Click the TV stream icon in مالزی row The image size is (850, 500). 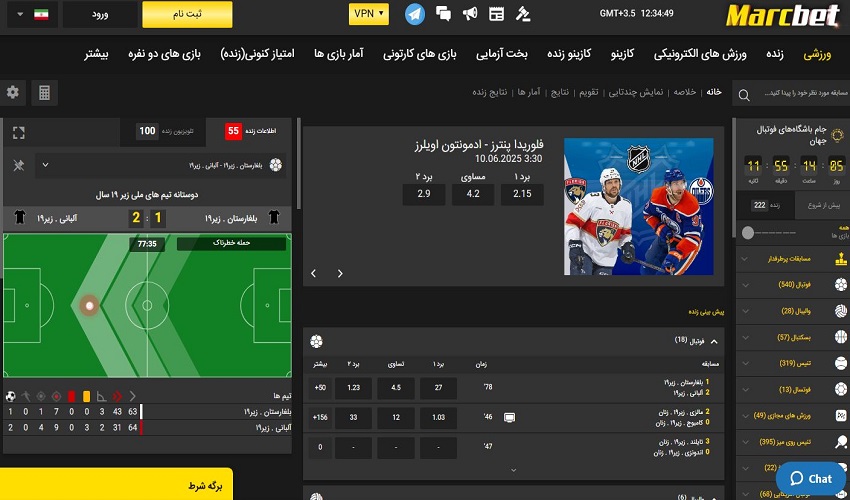coord(509,418)
